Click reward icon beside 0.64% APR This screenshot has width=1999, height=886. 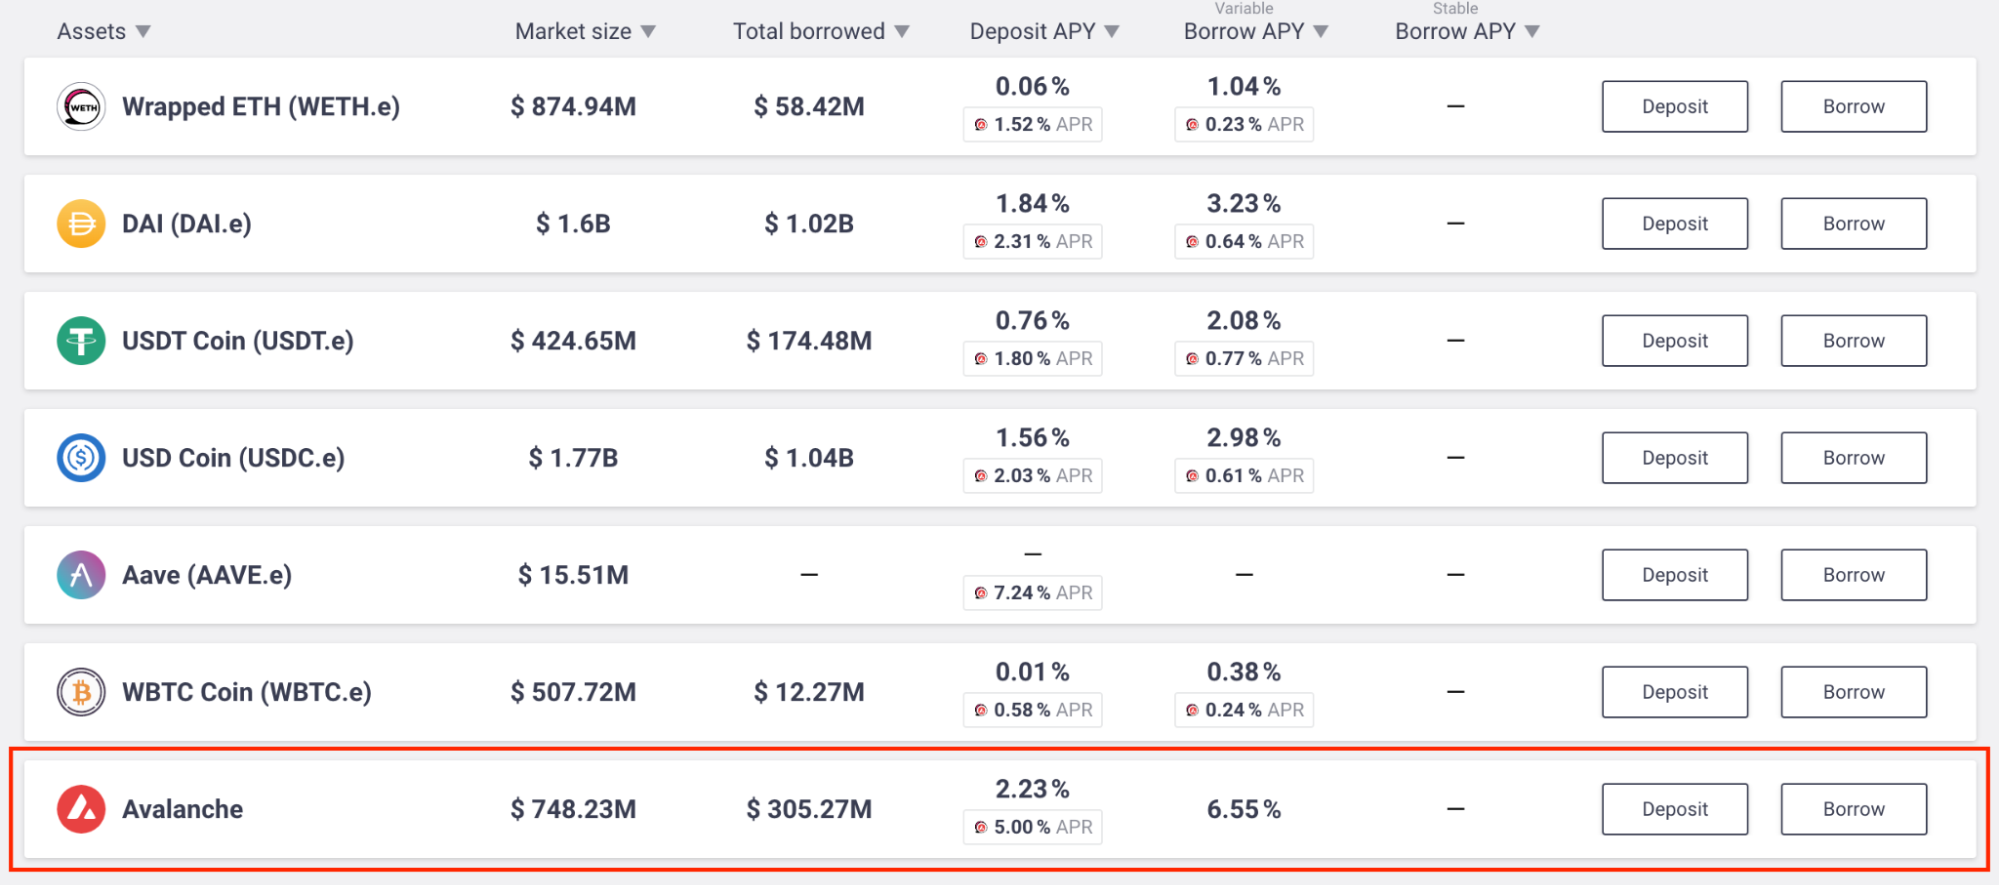point(1192,242)
